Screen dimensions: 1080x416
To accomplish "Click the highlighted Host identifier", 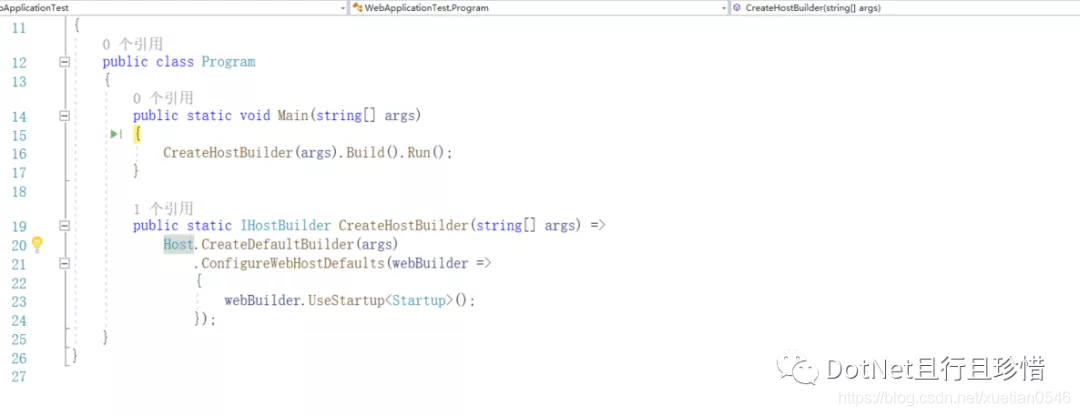I will click(x=178, y=244).
